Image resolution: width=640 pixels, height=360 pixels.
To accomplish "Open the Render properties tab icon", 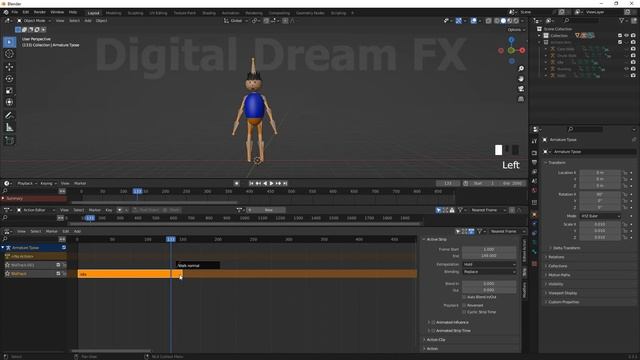I will (534, 153).
